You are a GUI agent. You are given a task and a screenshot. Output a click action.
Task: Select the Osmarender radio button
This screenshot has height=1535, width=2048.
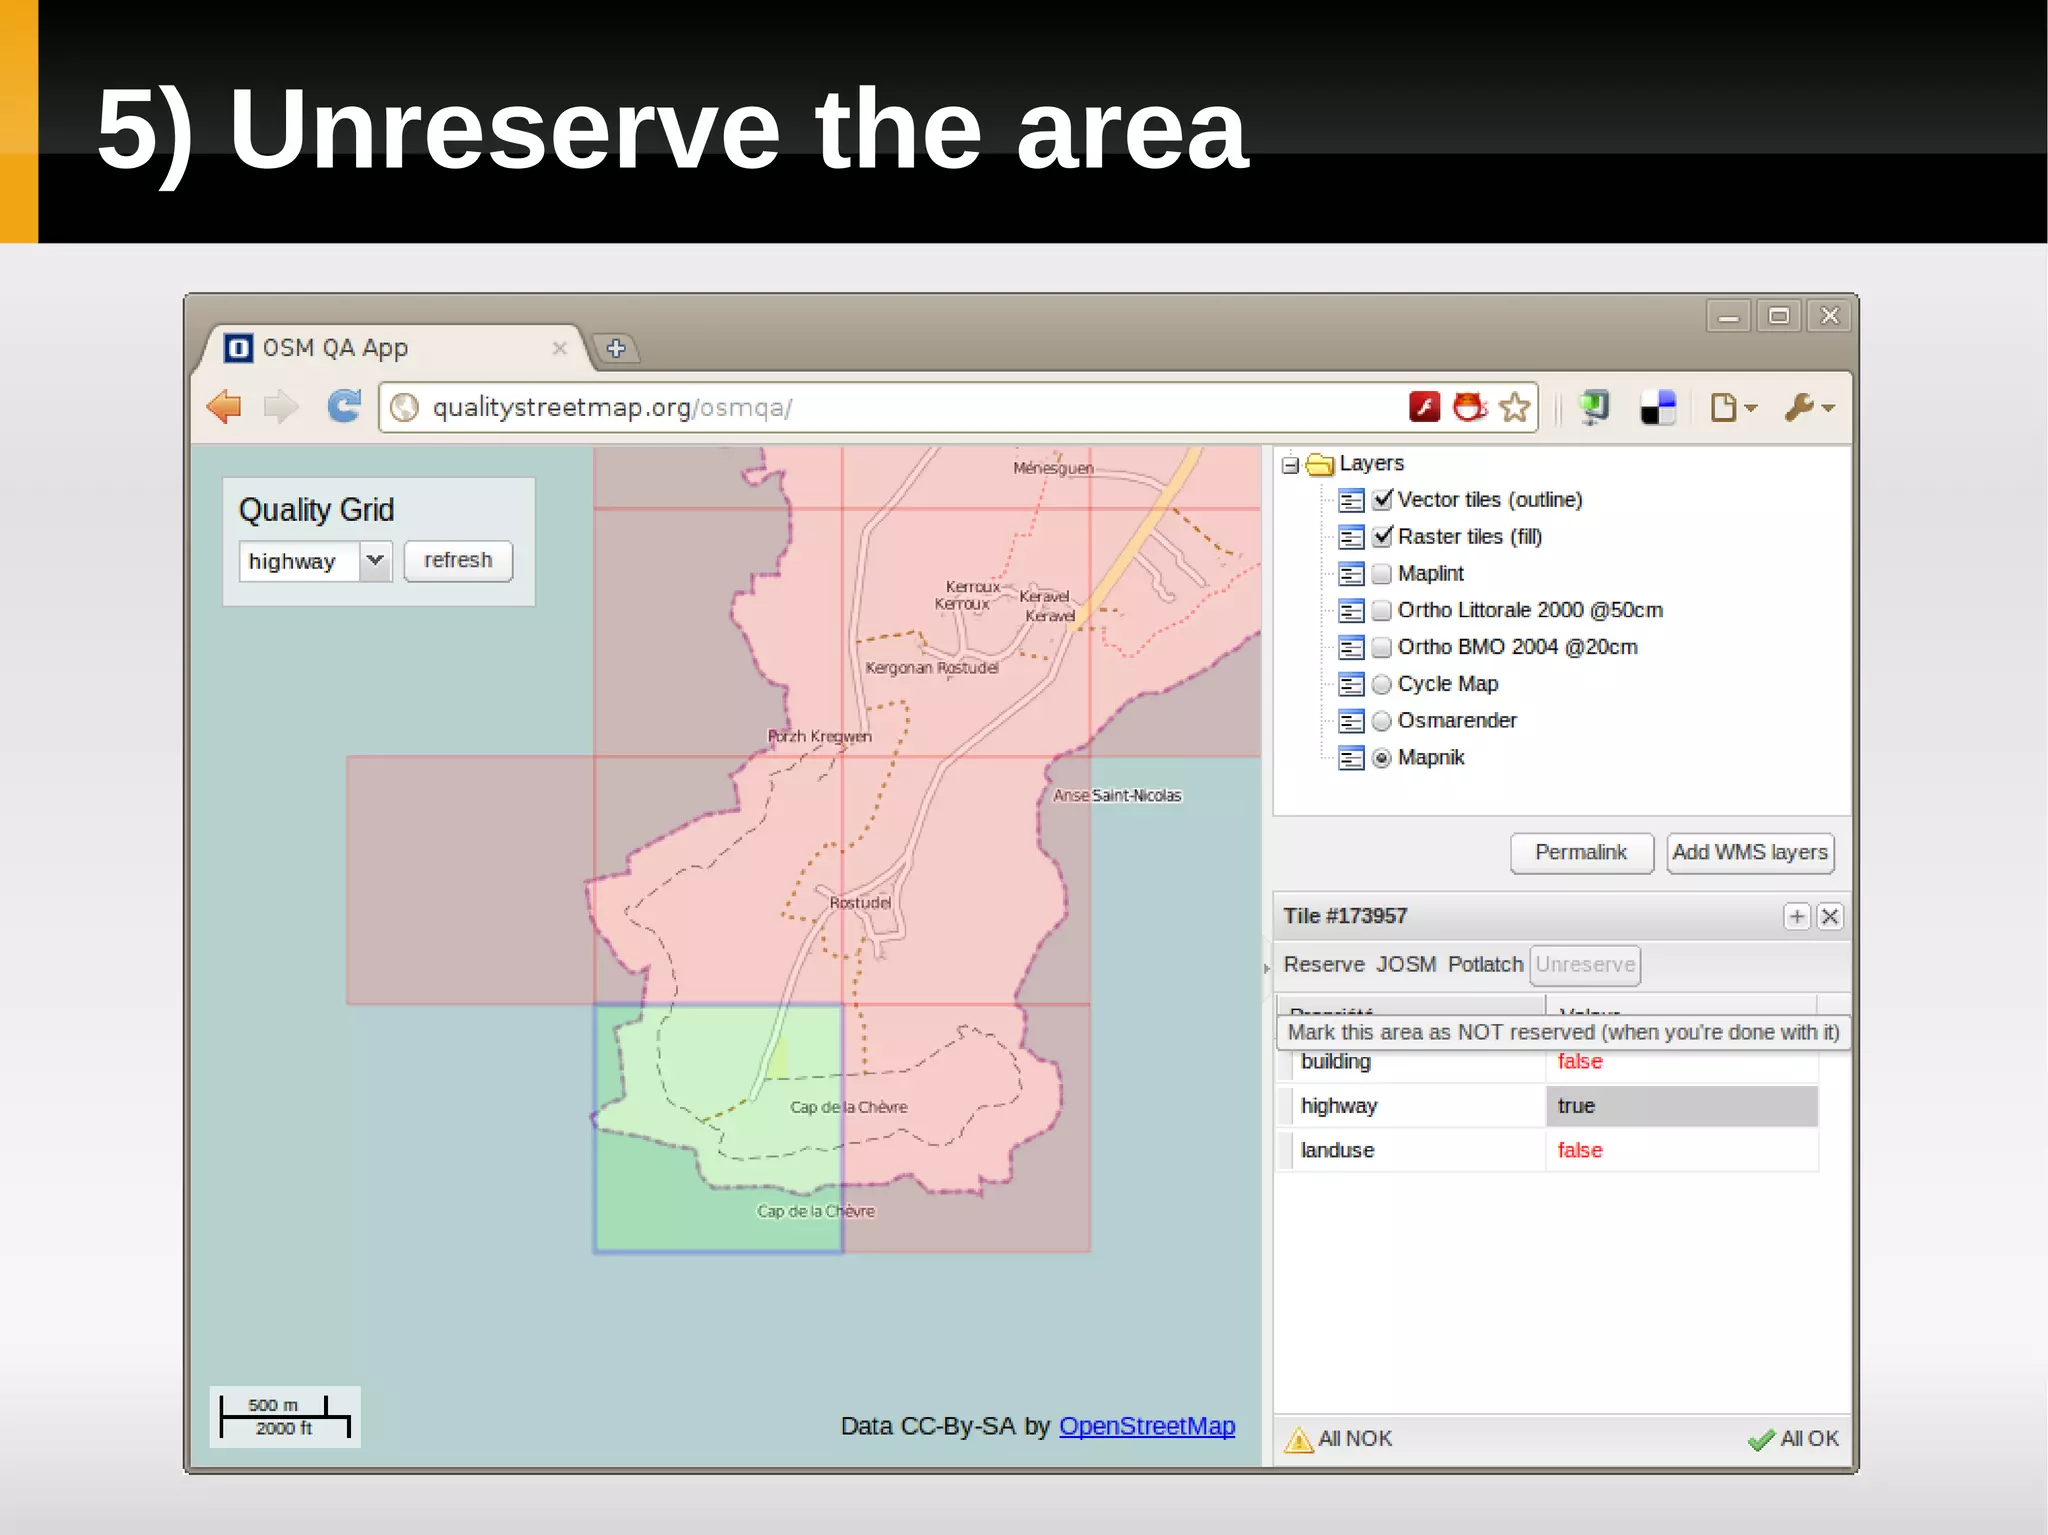[x=1382, y=721]
